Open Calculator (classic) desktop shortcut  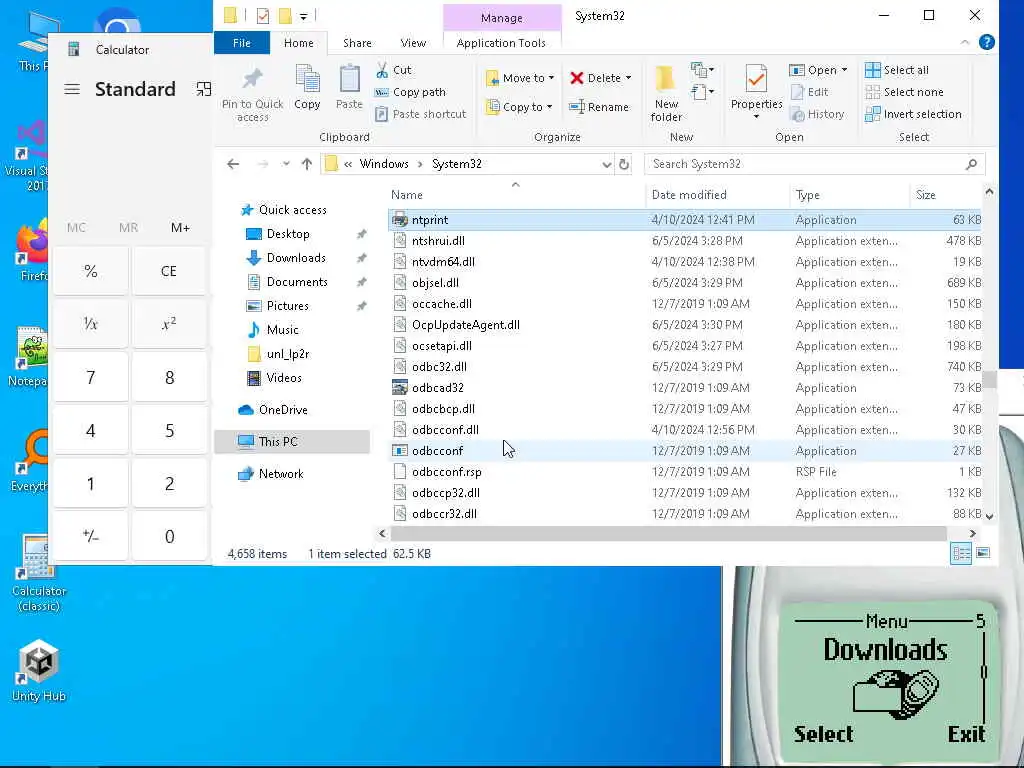point(39,574)
